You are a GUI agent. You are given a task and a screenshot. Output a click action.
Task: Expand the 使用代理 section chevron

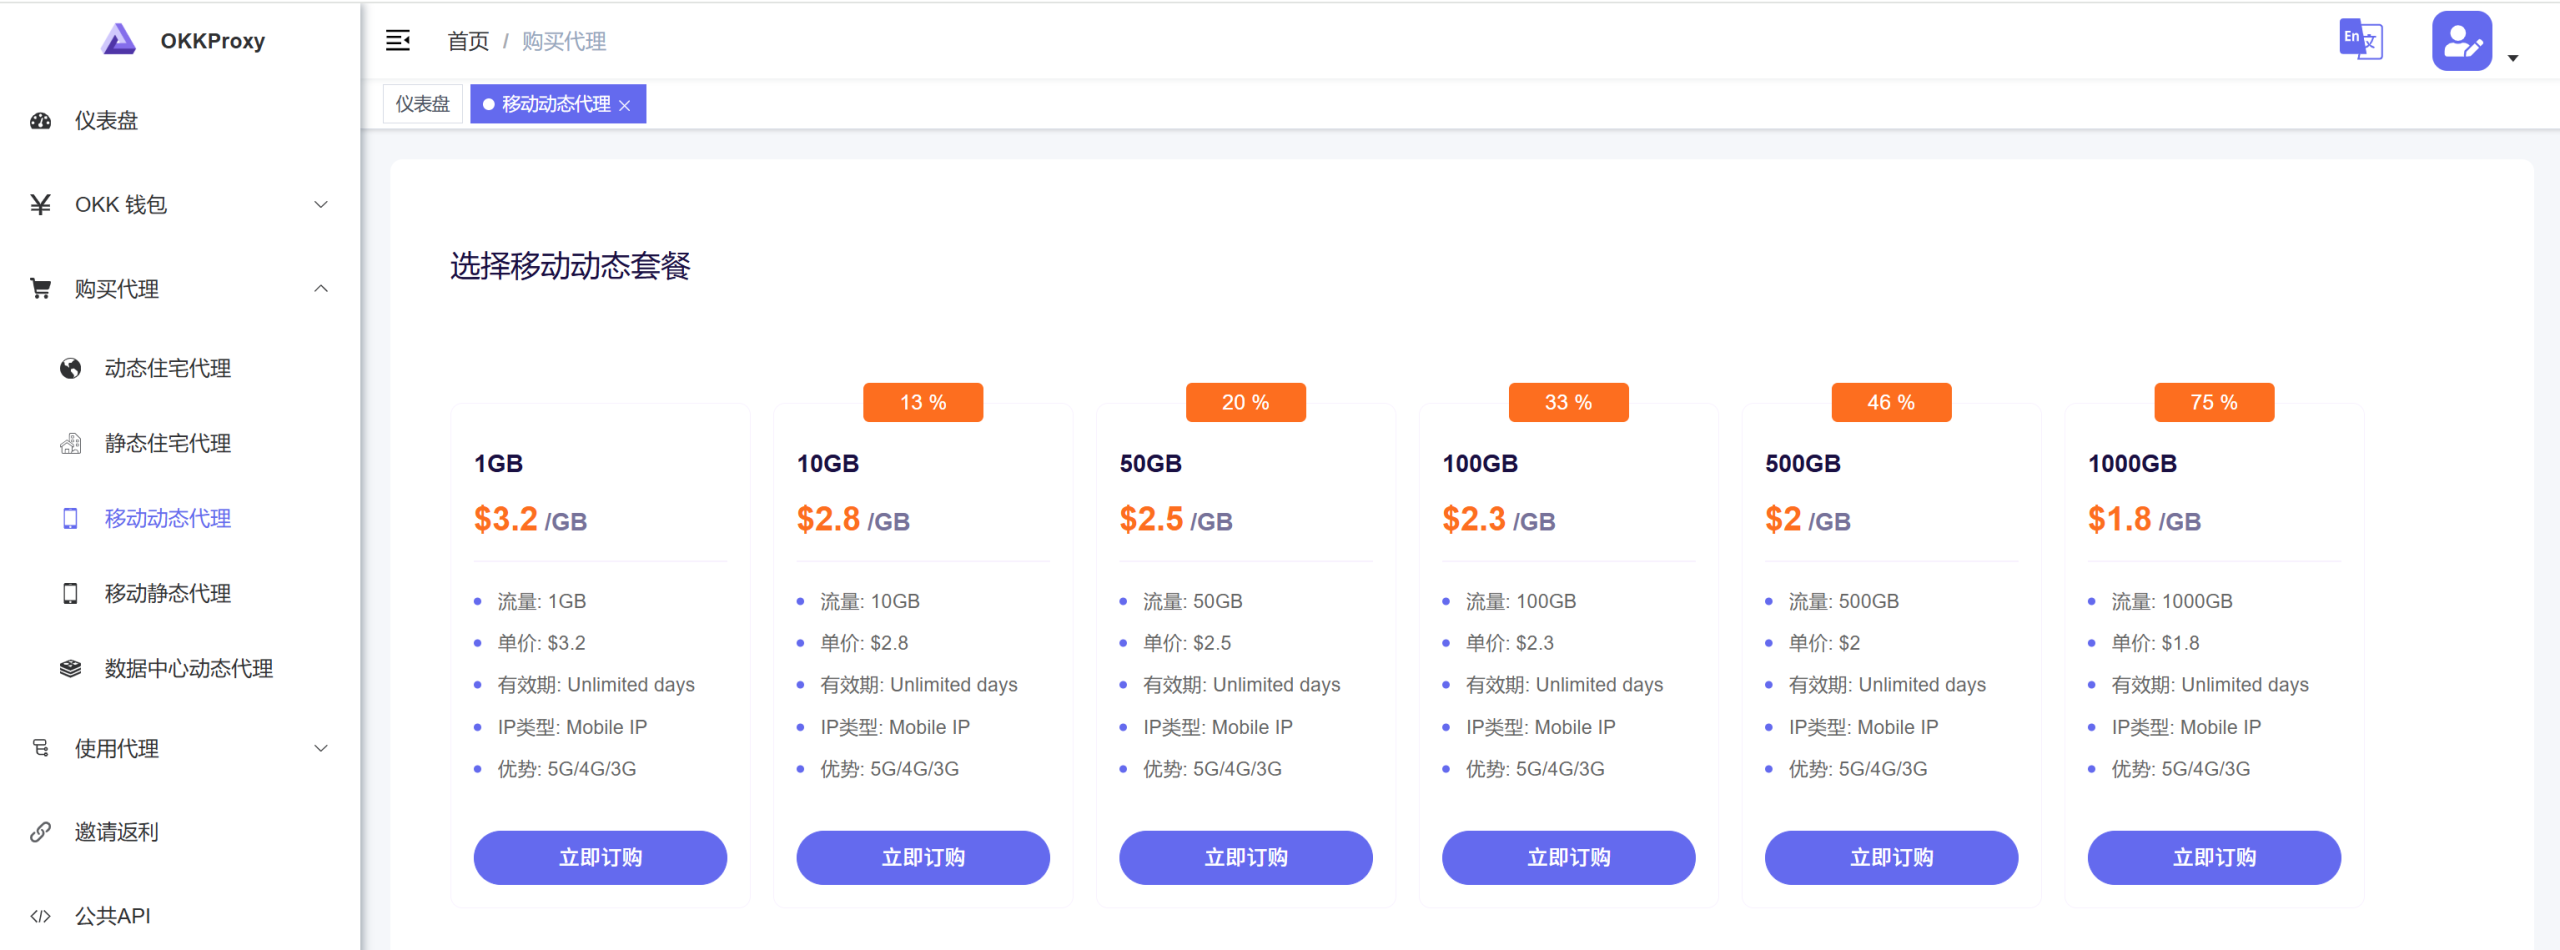point(321,747)
